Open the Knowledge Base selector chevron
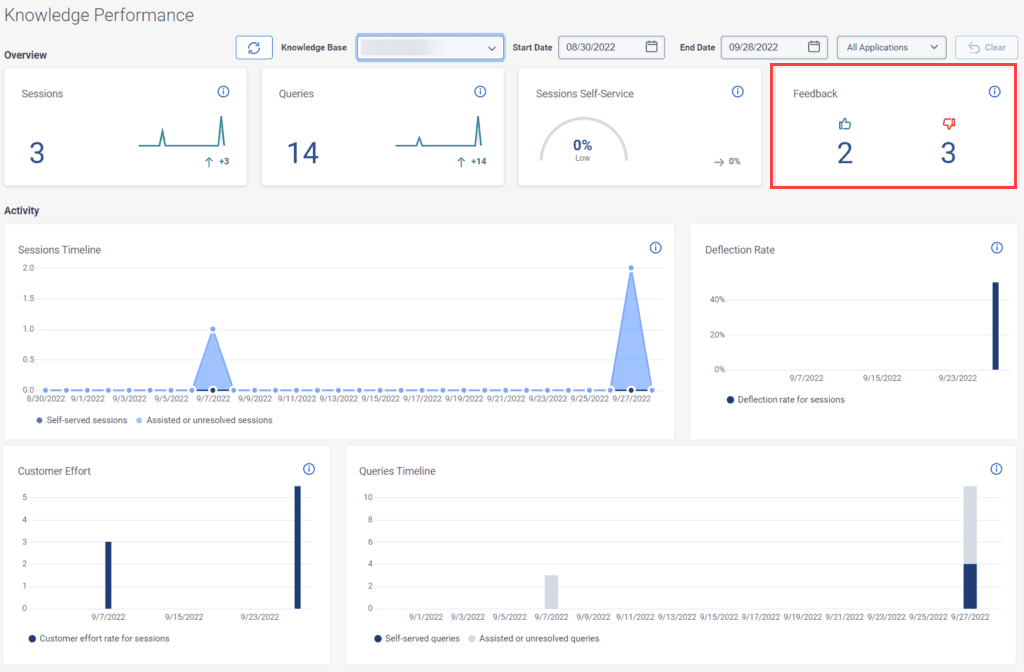This screenshot has width=1024, height=672. tap(491, 47)
